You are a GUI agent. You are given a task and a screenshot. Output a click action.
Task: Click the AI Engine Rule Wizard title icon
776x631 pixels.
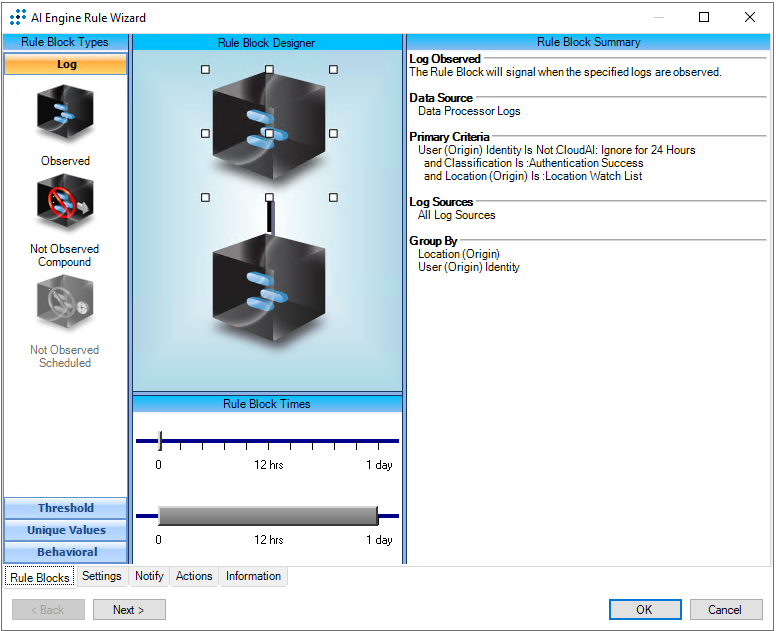point(17,17)
